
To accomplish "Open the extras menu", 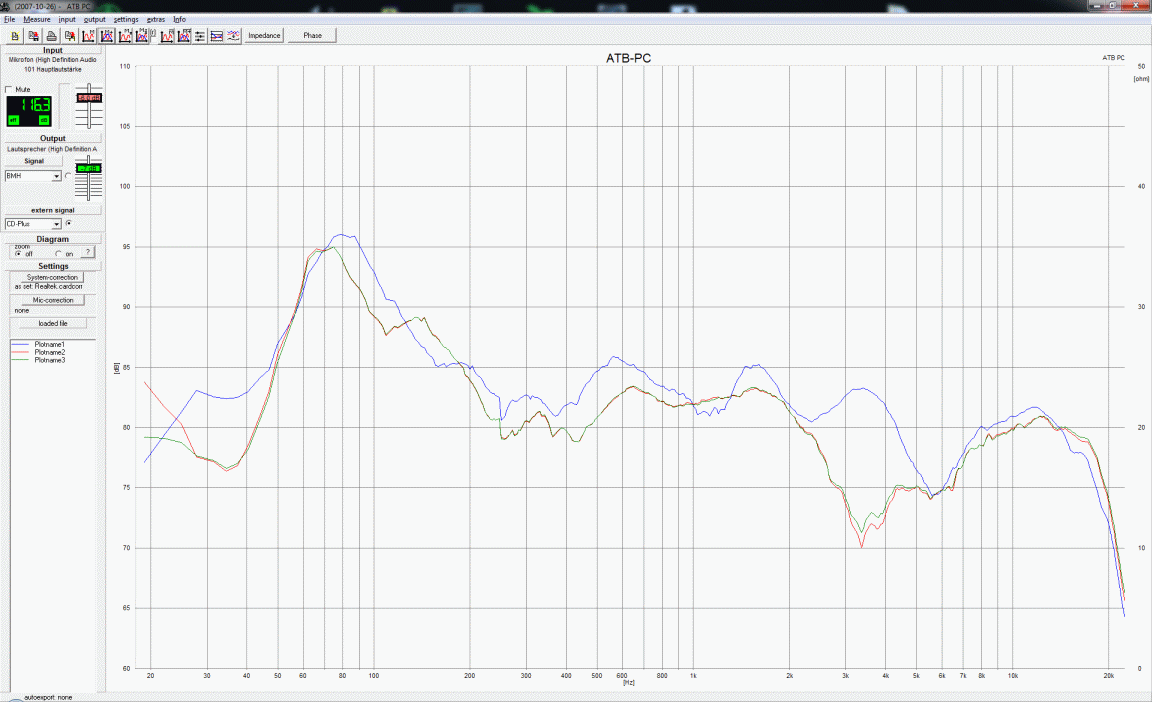I will coord(156,19).
